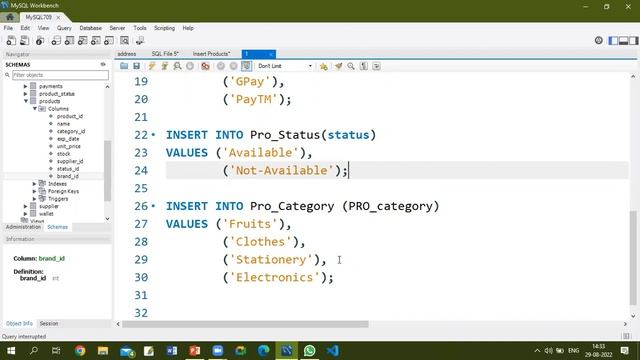
Task: Open Chrome from the Windows taskbar
Action: (x=80, y=351)
